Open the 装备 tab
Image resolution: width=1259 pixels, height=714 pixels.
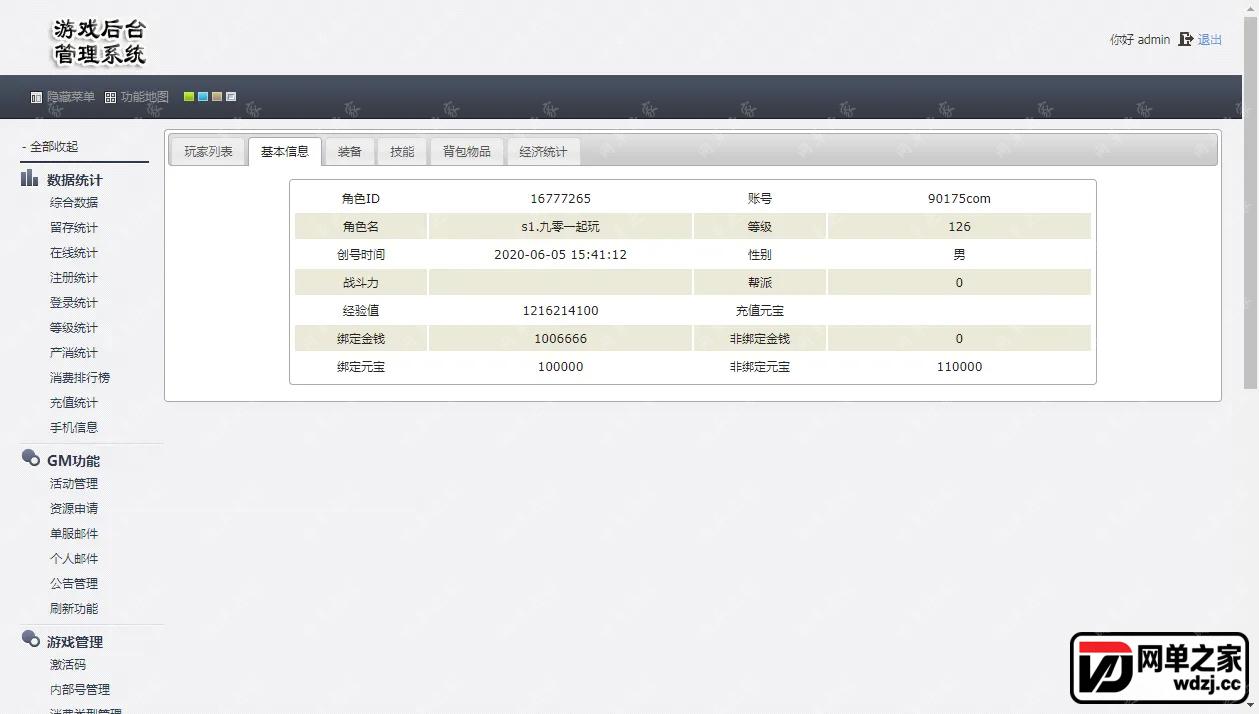click(350, 152)
